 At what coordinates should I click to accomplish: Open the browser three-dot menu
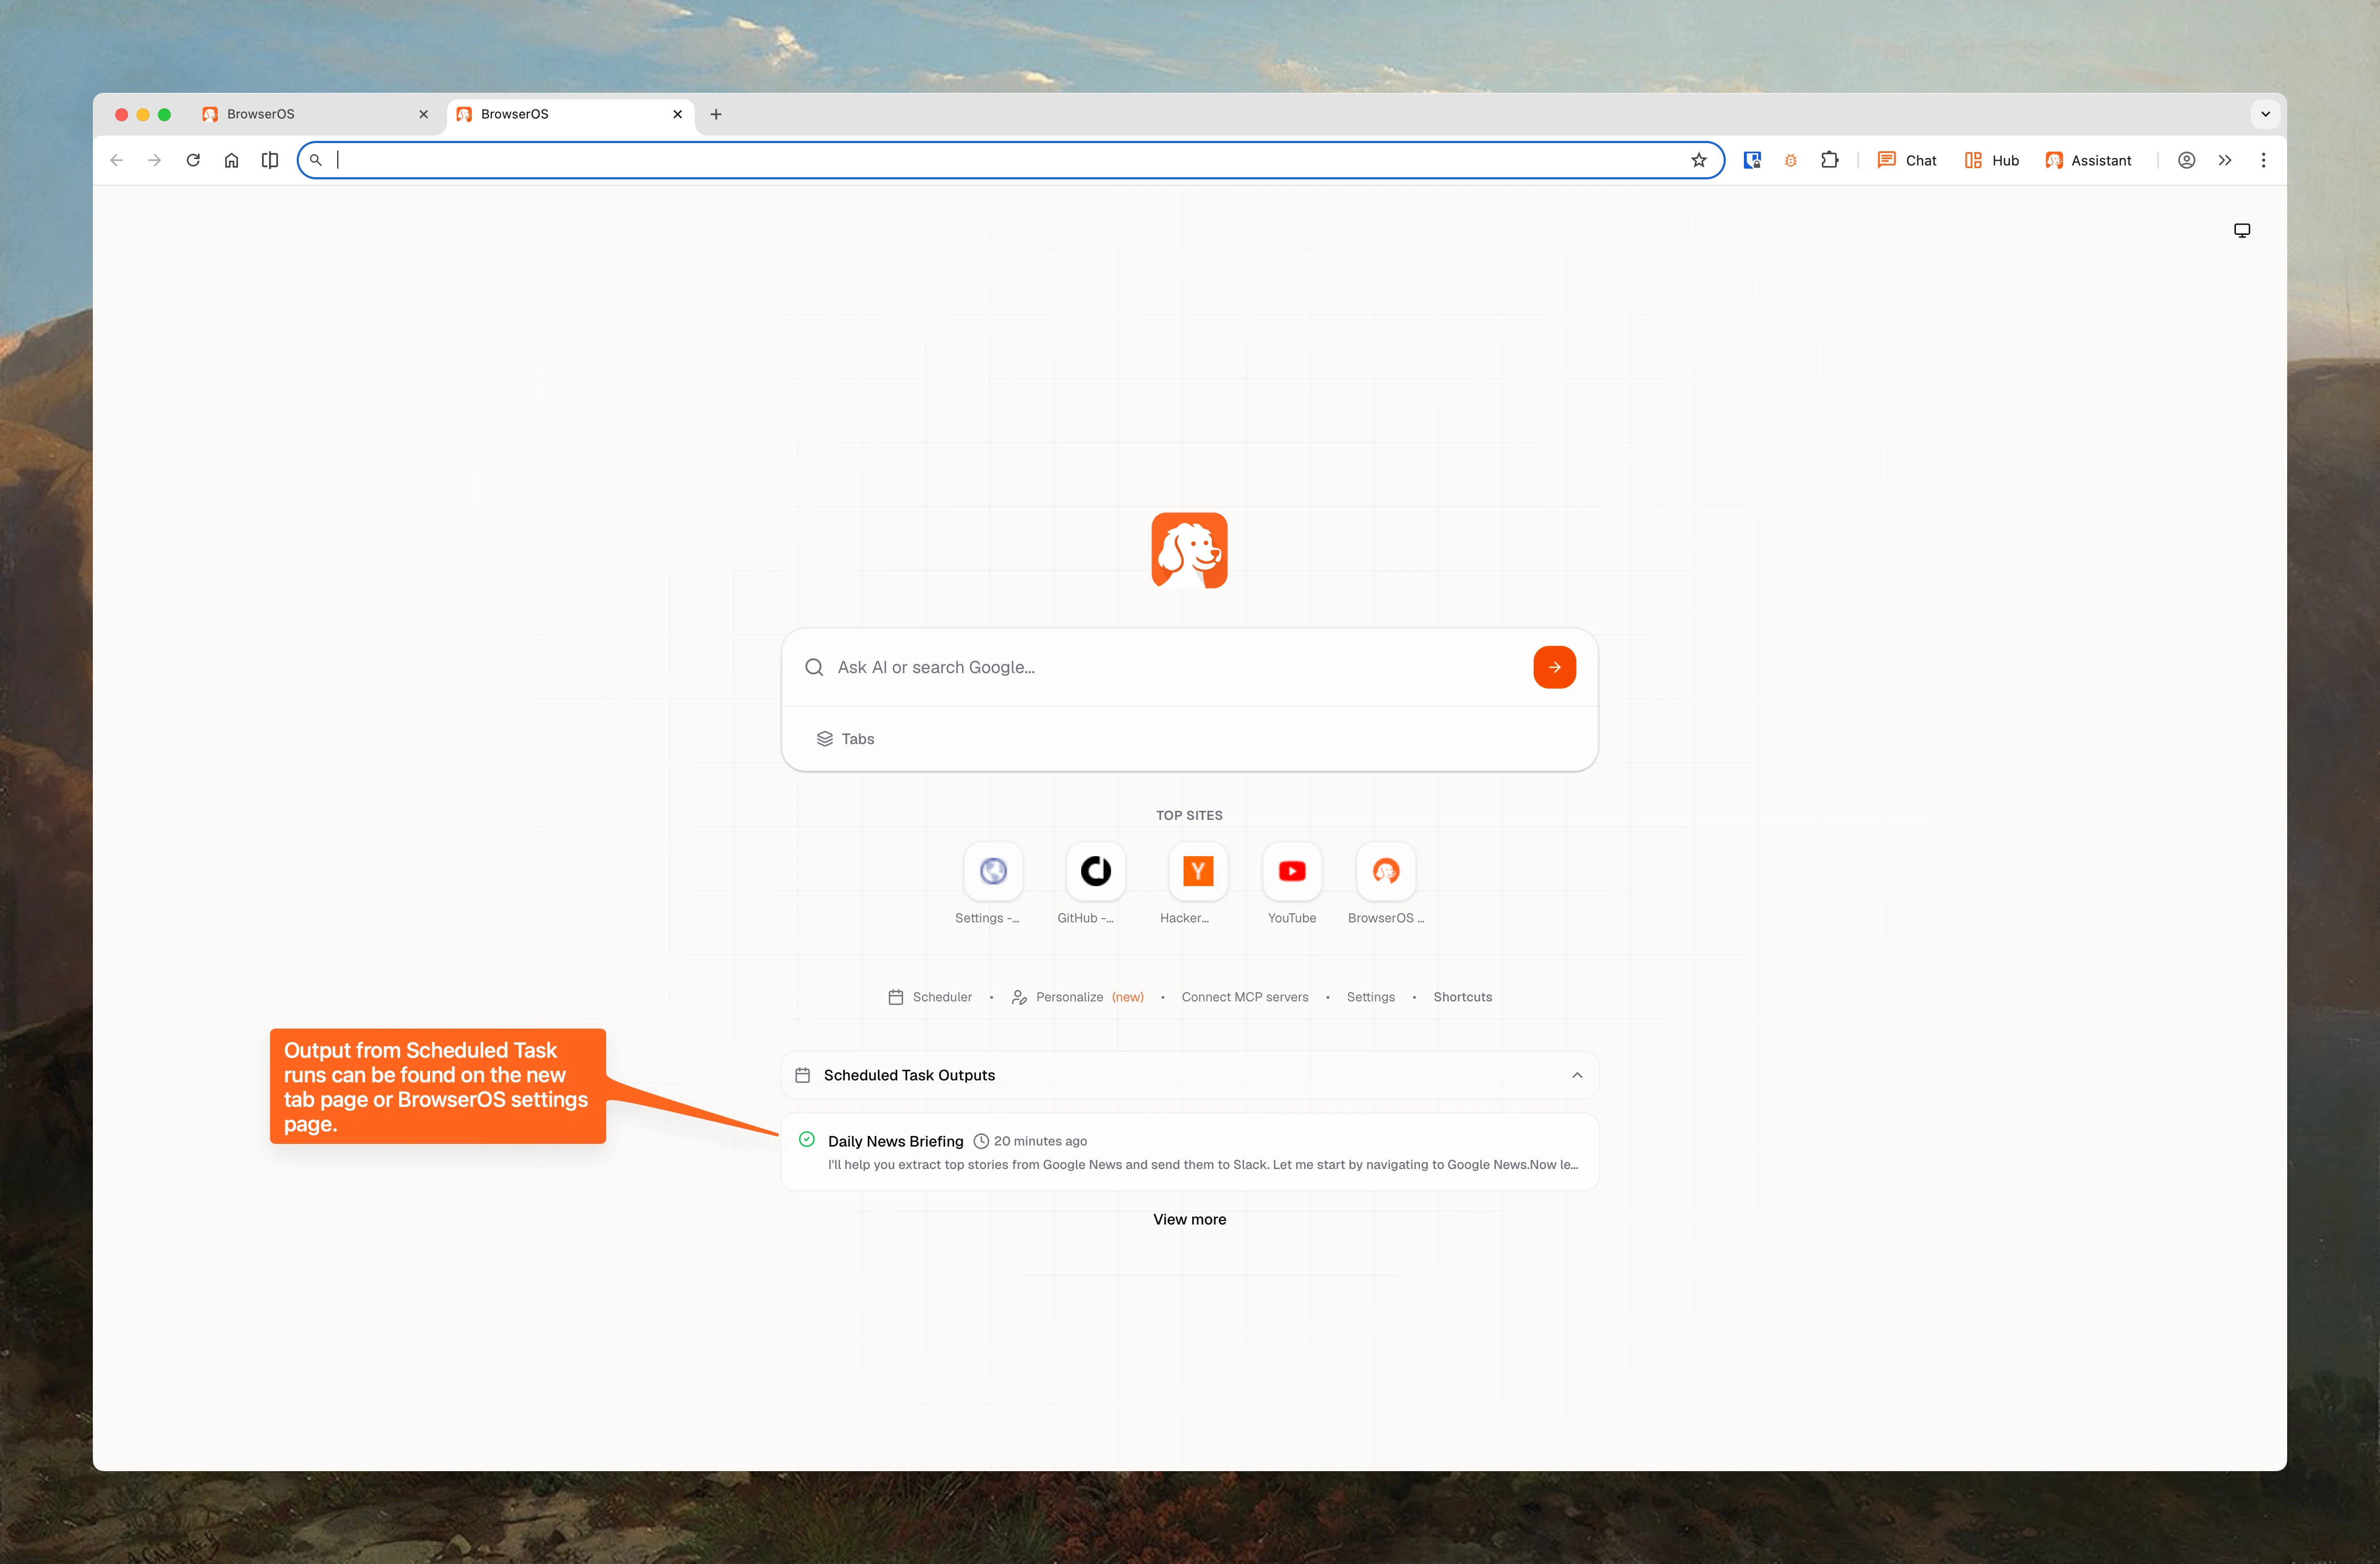[2263, 160]
